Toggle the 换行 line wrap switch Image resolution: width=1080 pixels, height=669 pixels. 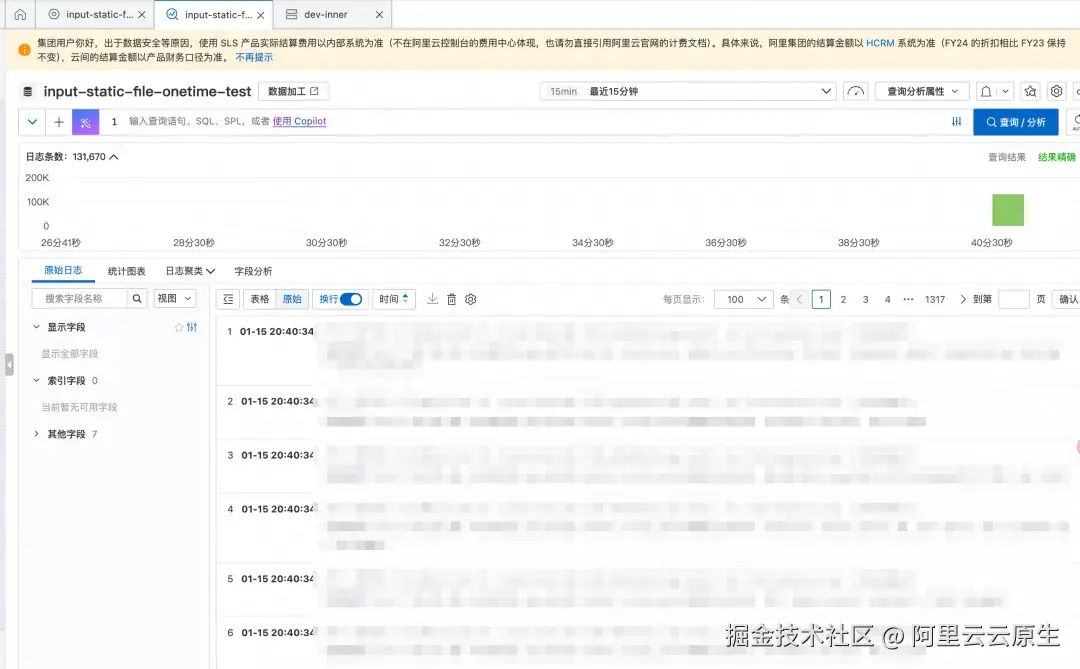click(x=351, y=299)
